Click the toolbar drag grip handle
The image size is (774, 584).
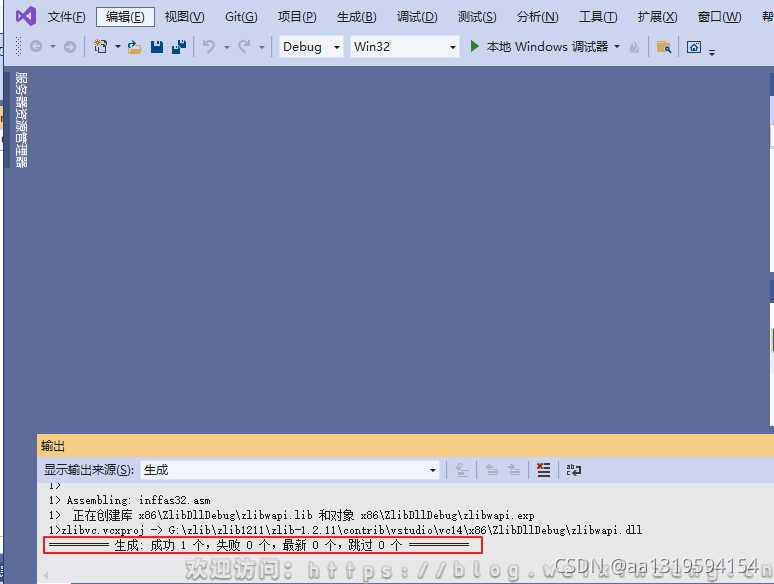tap(19, 46)
